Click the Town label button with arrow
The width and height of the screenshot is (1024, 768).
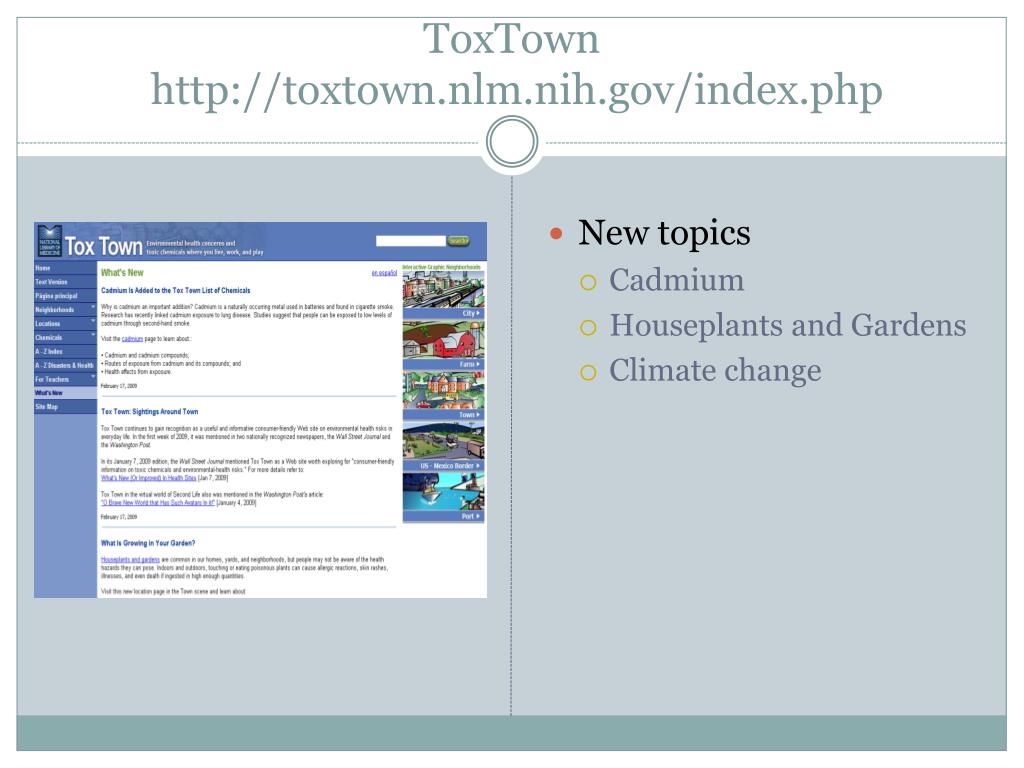pos(443,415)
